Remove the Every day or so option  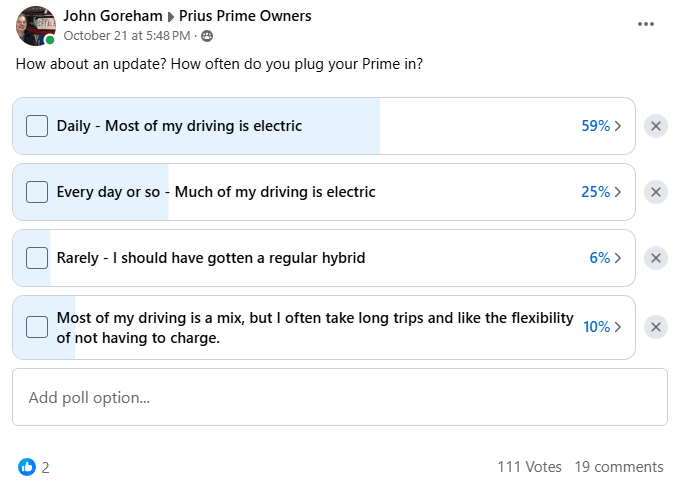tap(656, 192)
